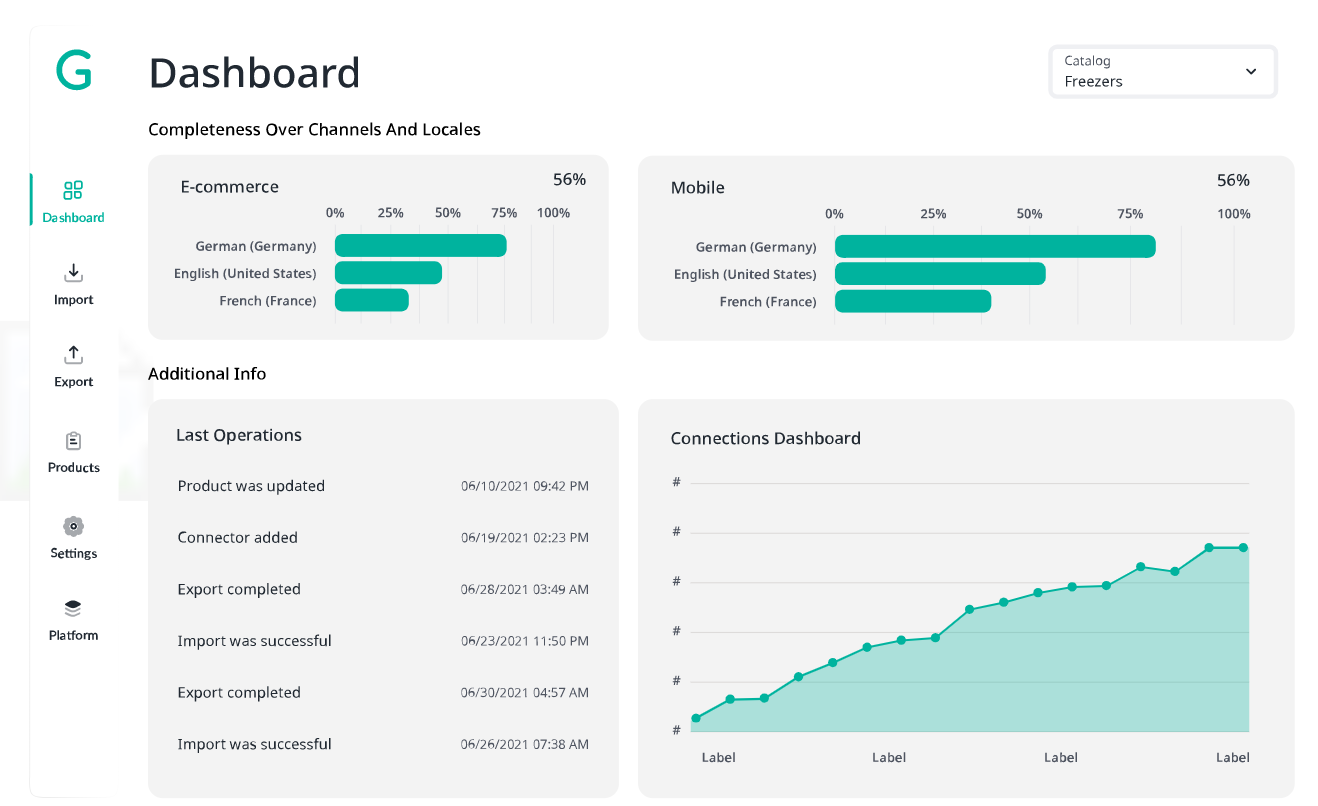
Task: Click the 56% completeness value for E-commerce
Action: [x=568, y=179]
